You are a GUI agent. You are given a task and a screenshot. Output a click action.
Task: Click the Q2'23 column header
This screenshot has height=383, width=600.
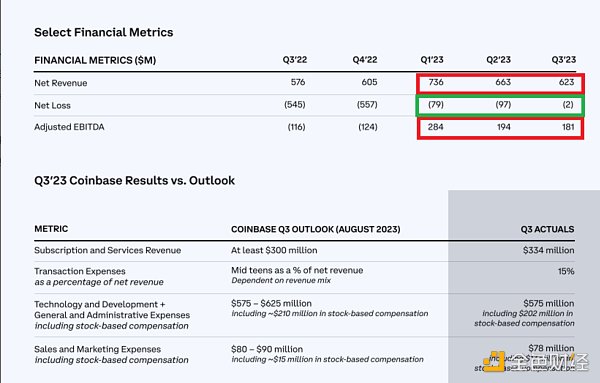498,60
